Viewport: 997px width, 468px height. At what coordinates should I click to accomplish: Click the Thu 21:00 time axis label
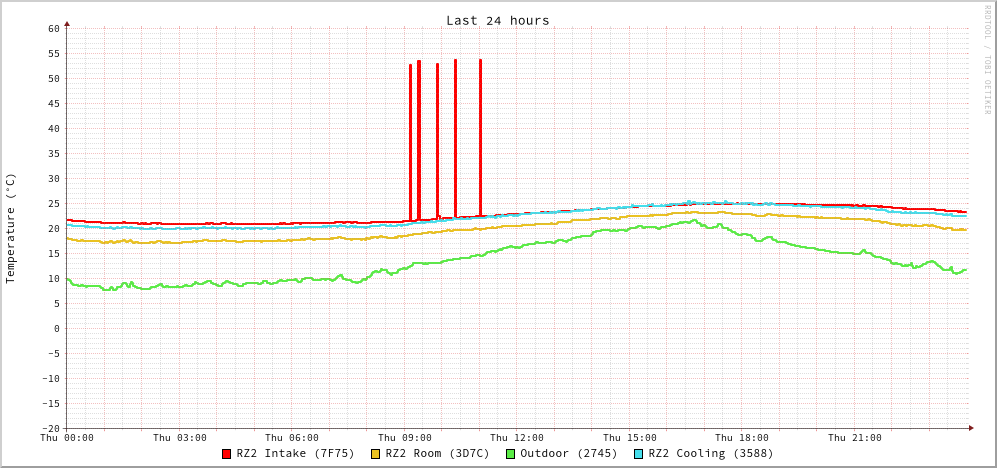pos(855,437)
